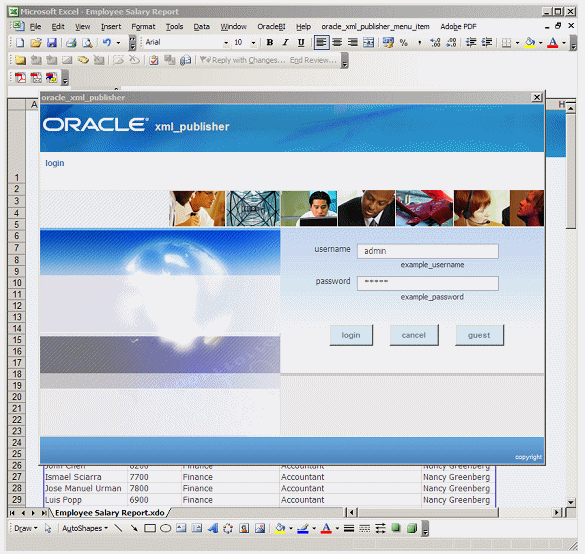Image resolution: width=585 pixels, height=554 pixels.
Task: Apply Percent style
Action: pyautogui.click(x=404, y=43)
